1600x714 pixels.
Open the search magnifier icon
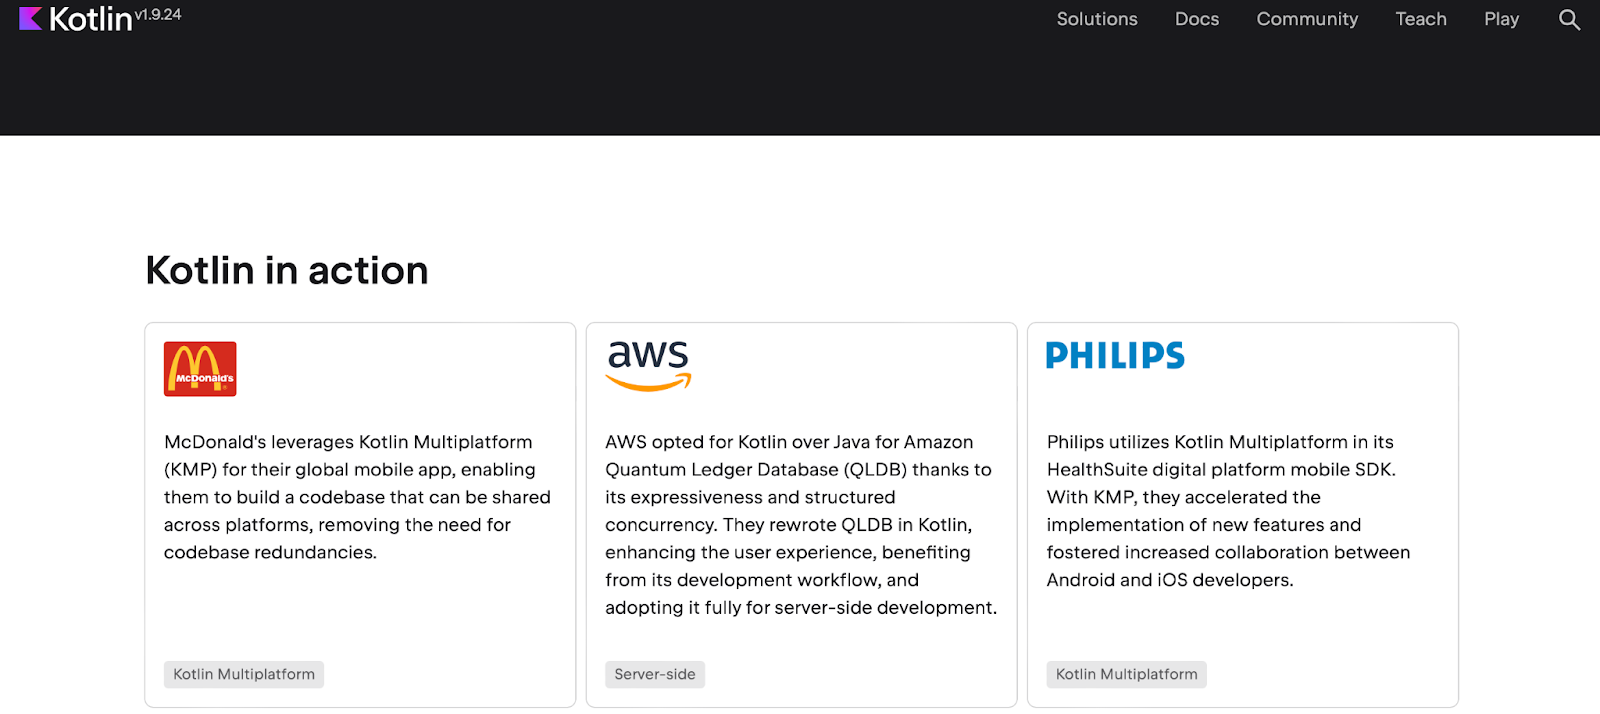[1569, 20]
